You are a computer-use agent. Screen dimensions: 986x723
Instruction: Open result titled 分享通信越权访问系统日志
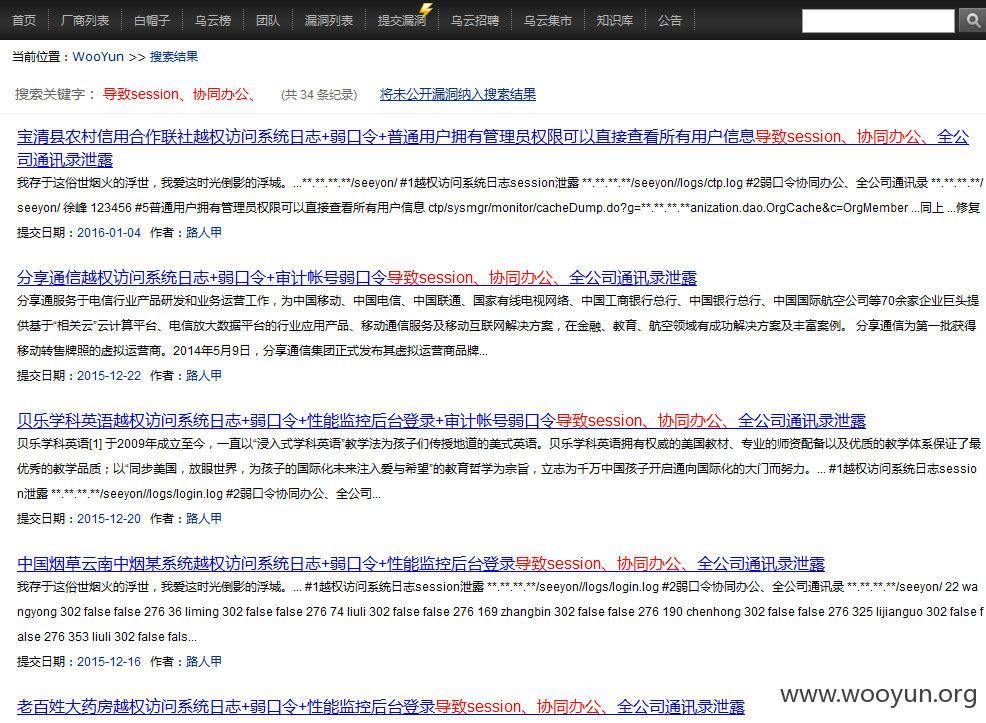pyautogui.click(x=357, y=277)
